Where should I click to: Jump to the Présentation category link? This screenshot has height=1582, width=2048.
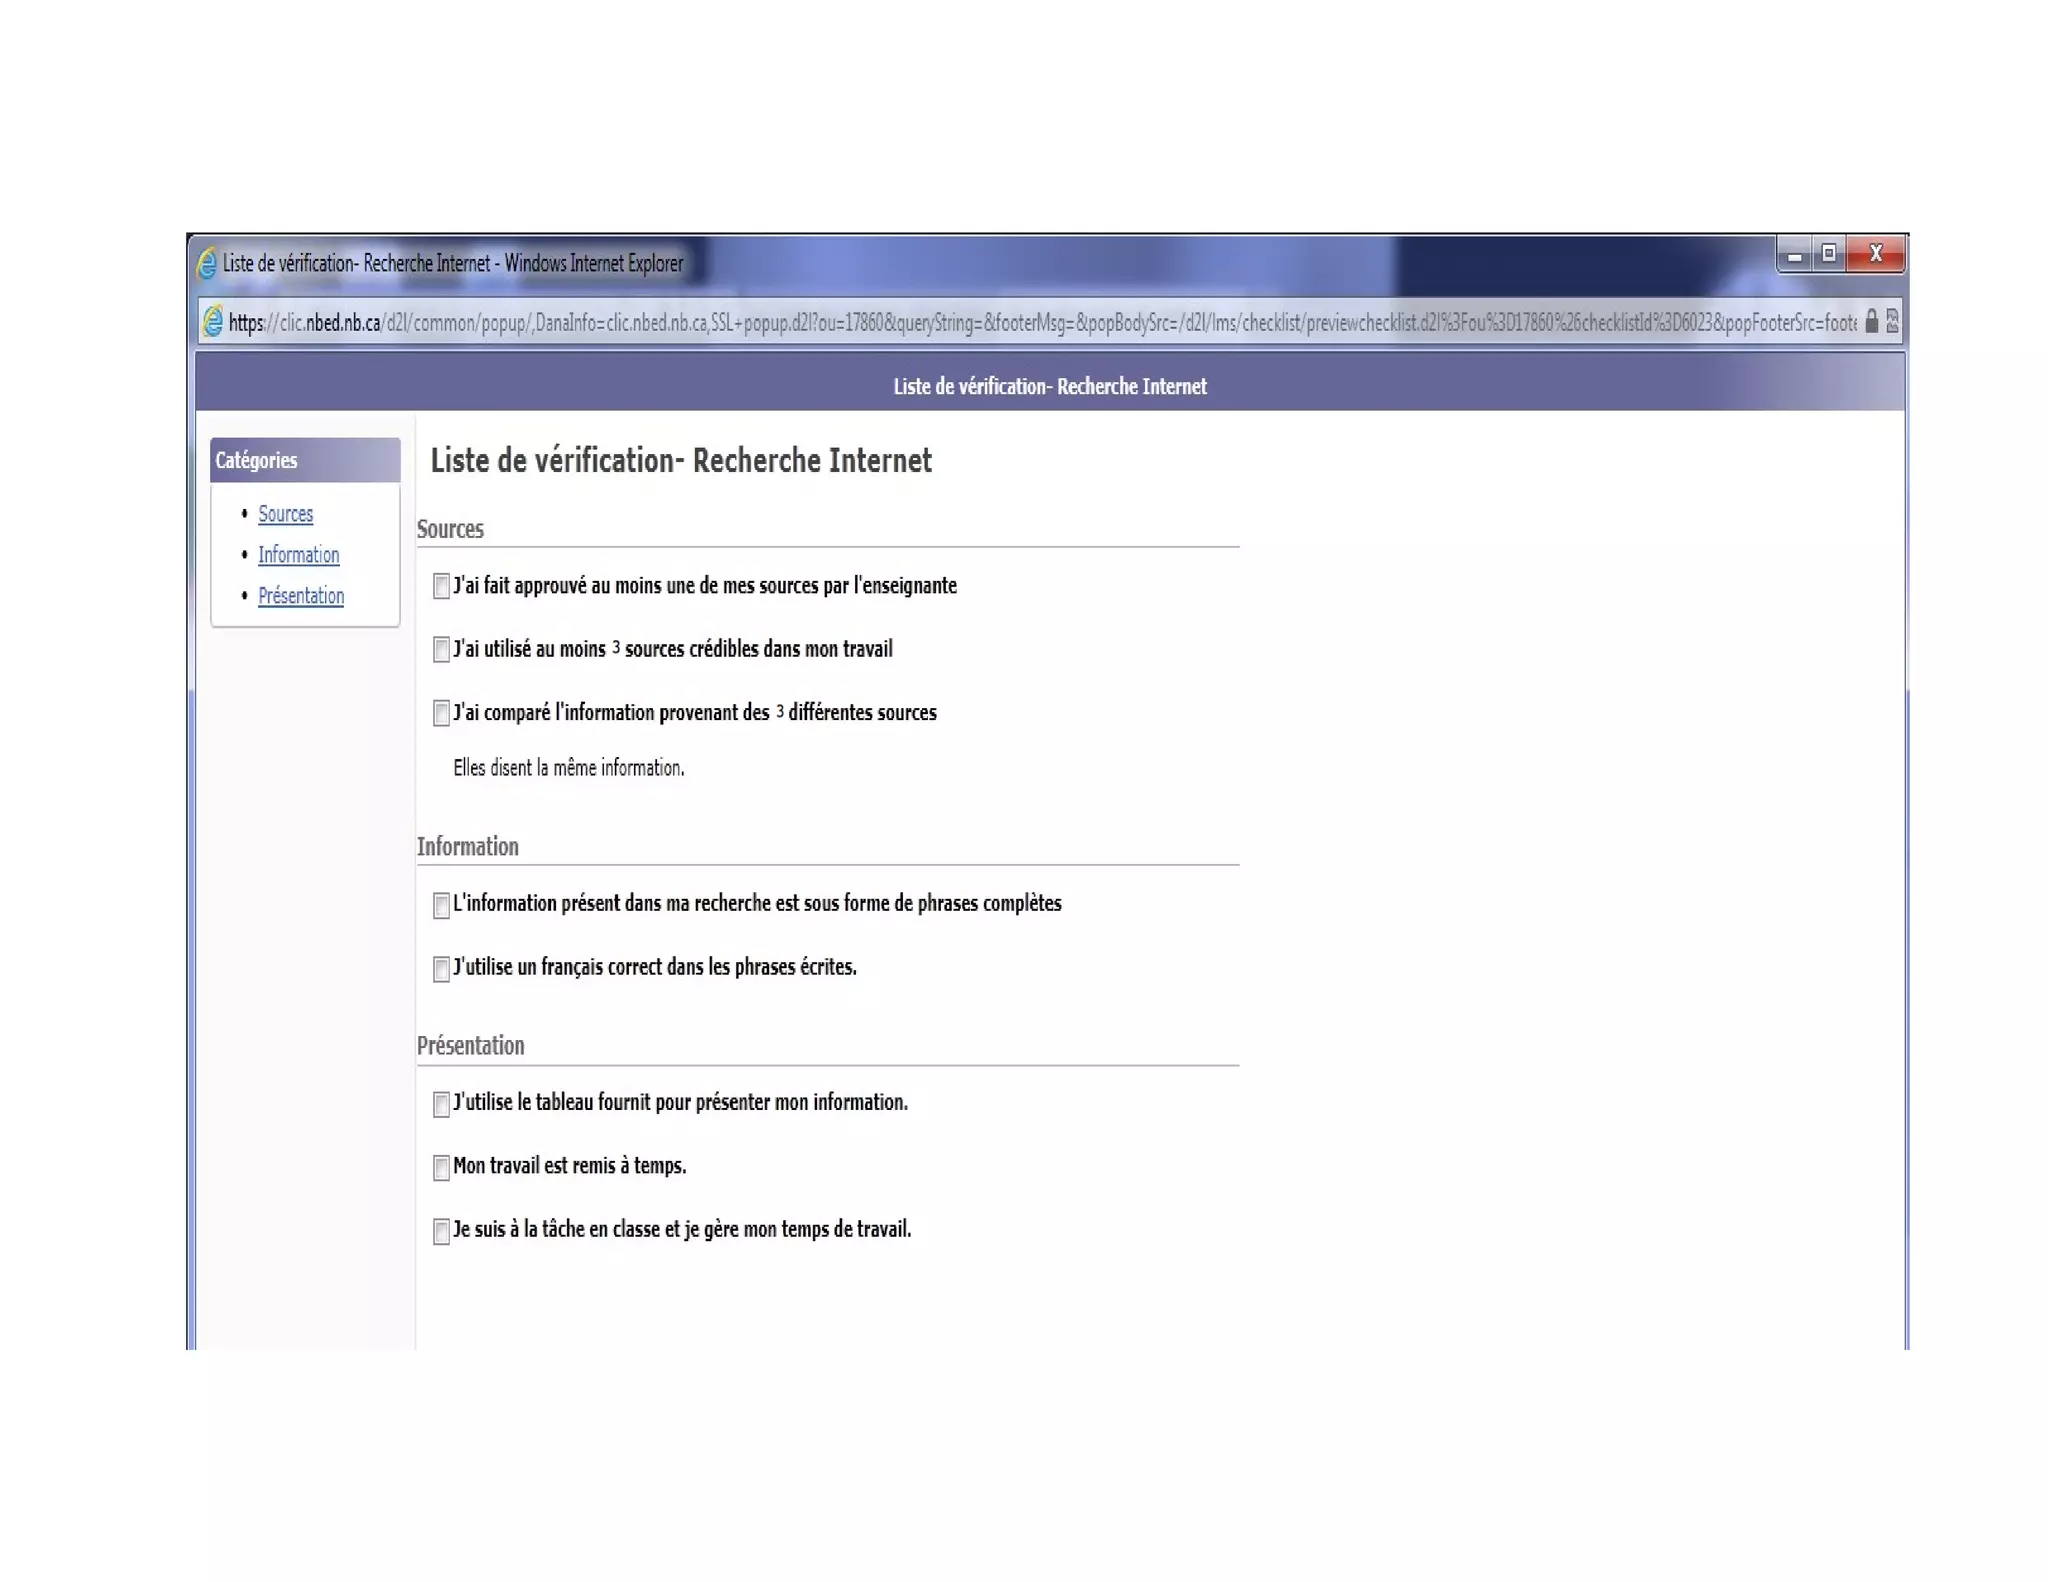tap(300, 596)
